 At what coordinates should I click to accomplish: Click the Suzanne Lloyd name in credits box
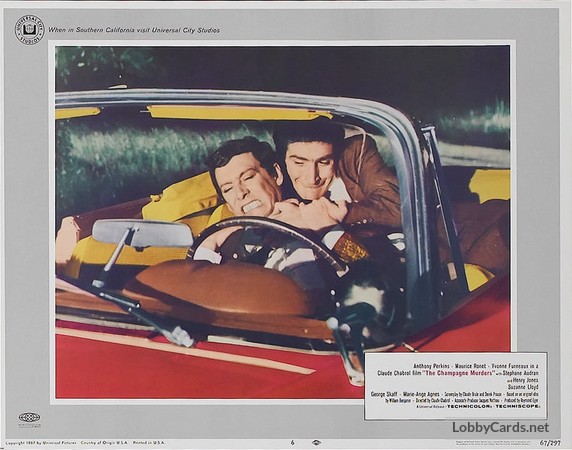(x=523, y=387)
